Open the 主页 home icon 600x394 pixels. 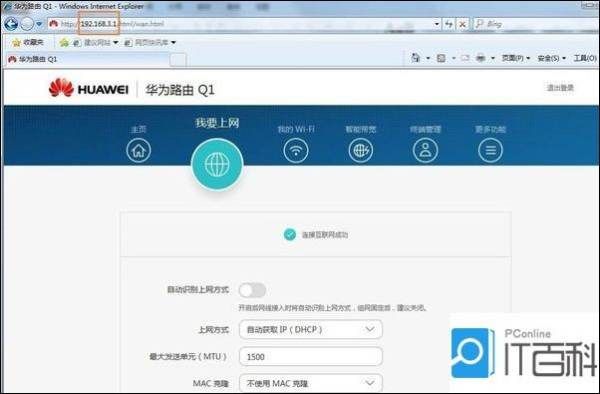pyautogui.click(x=139, y=150)
